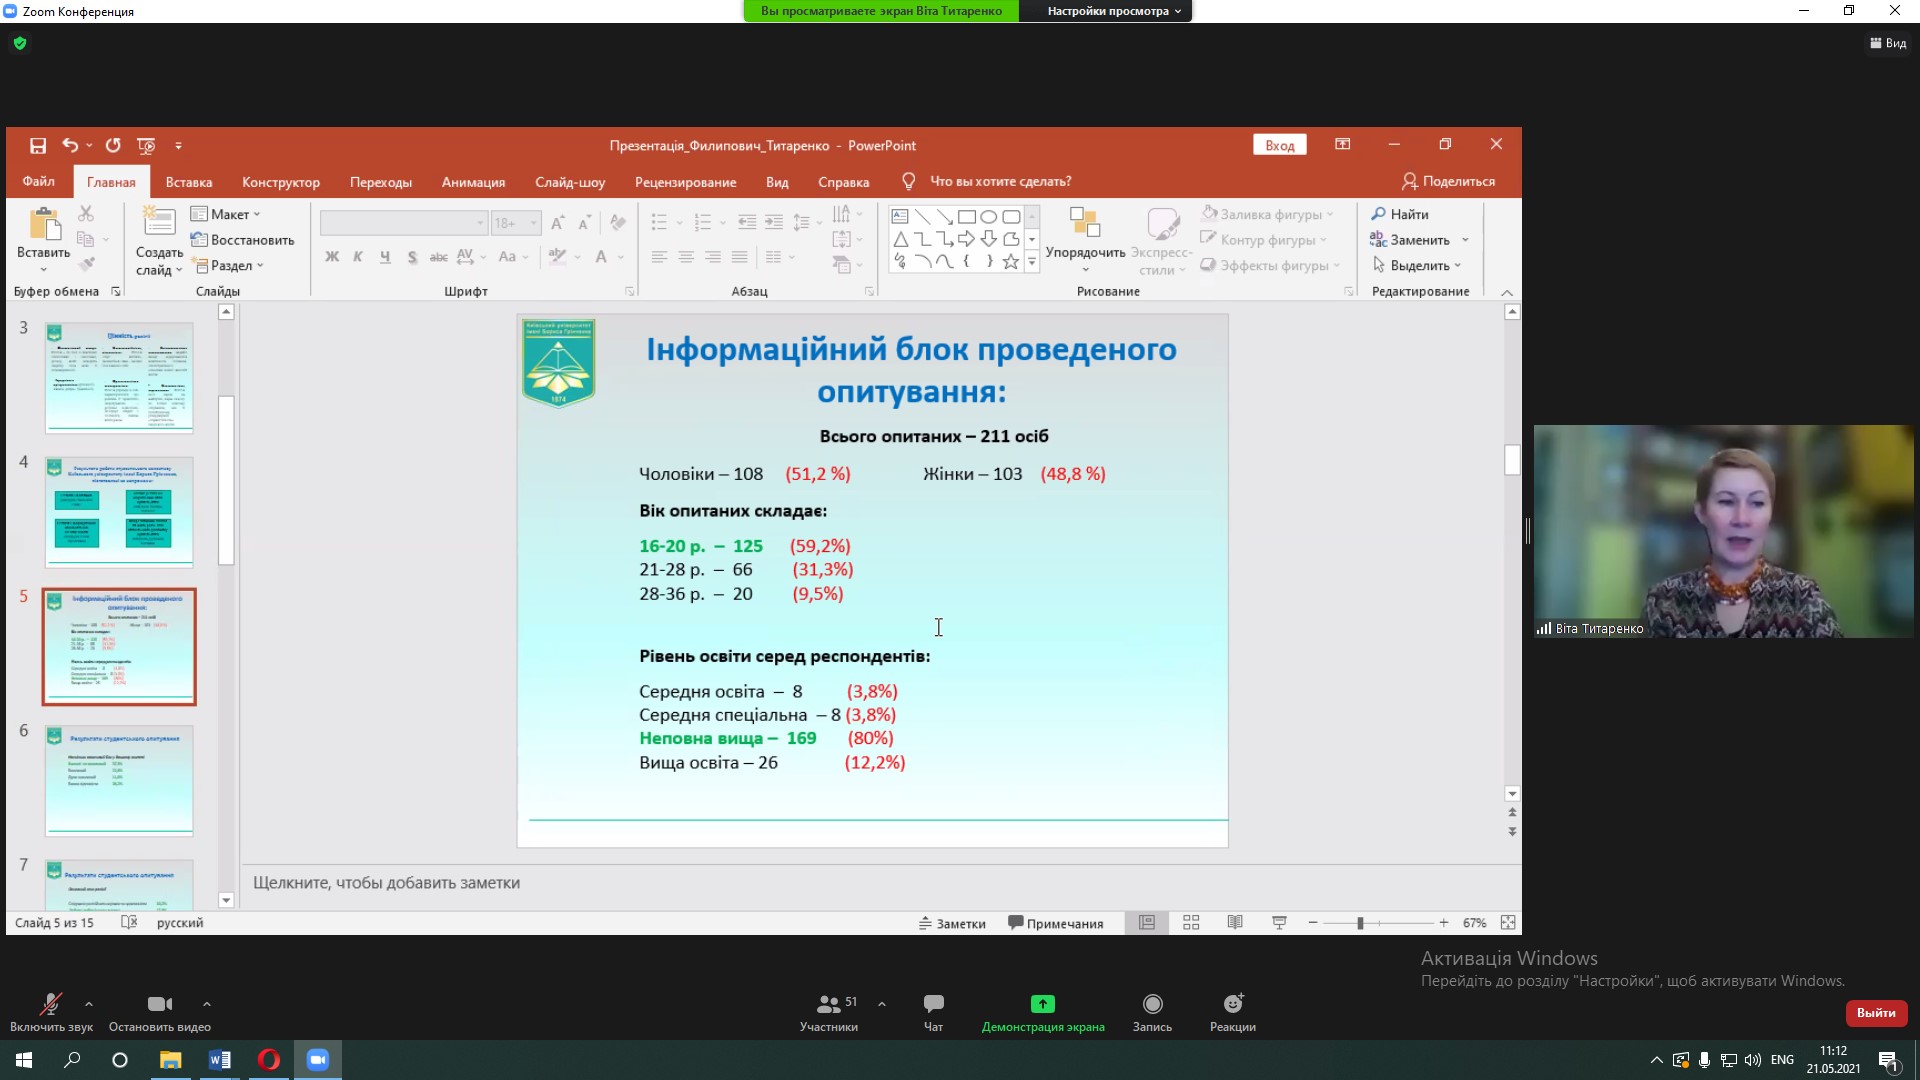Click the Slide Sorter view icon
The image size is (1920, 1080).
[x=1191, y=923]
